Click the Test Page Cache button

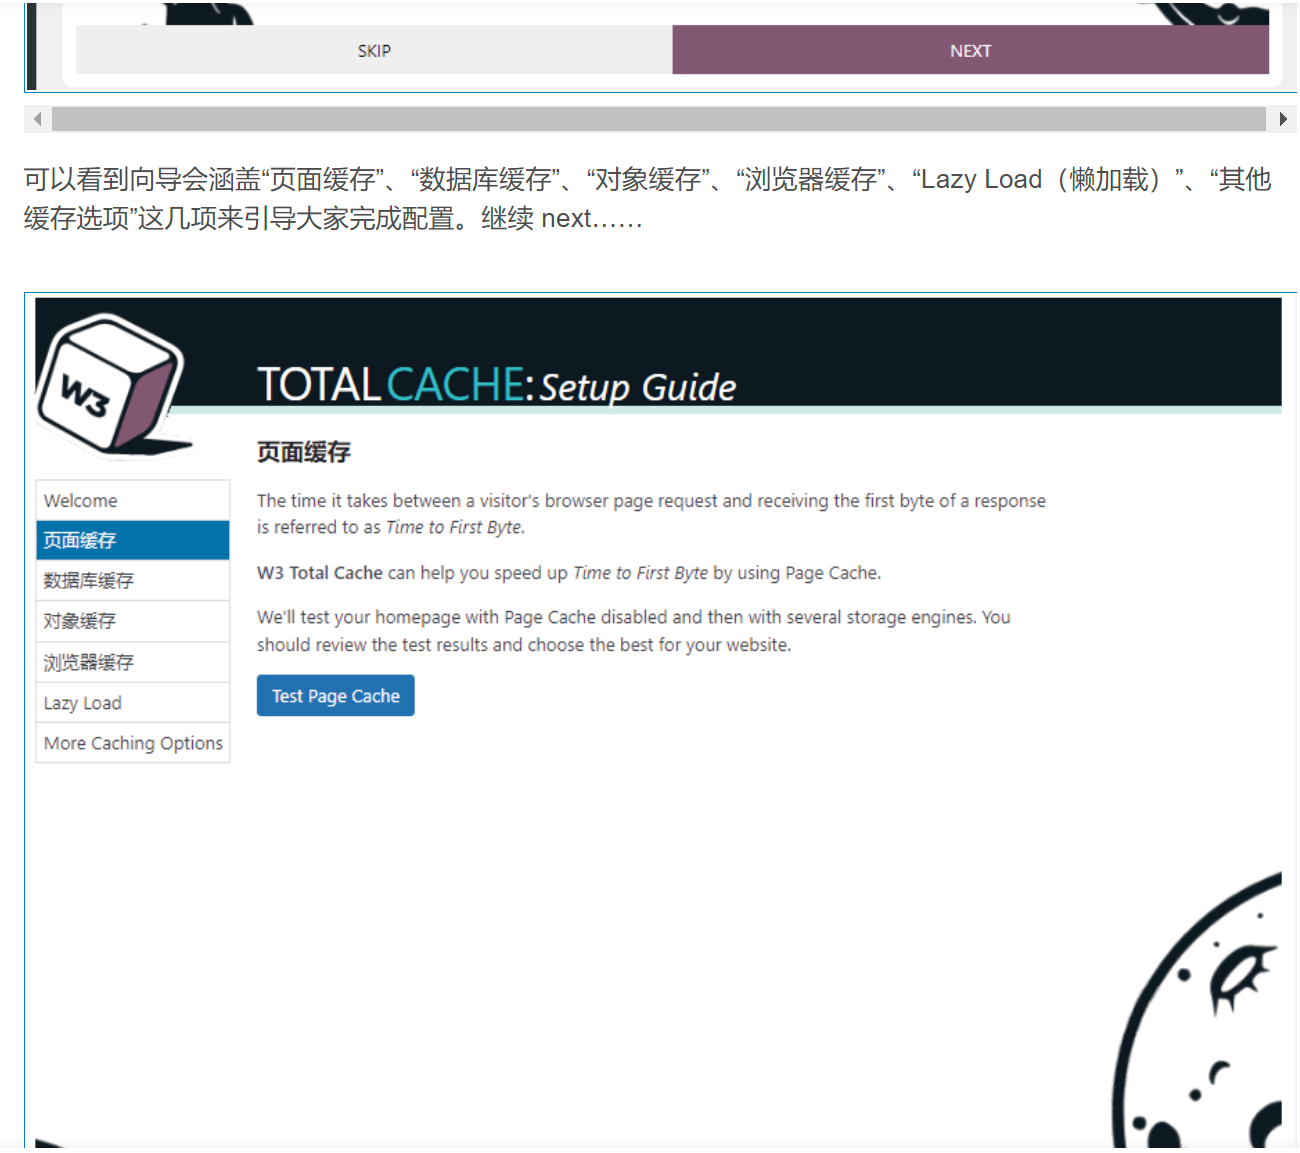click(x=335, y=696)
